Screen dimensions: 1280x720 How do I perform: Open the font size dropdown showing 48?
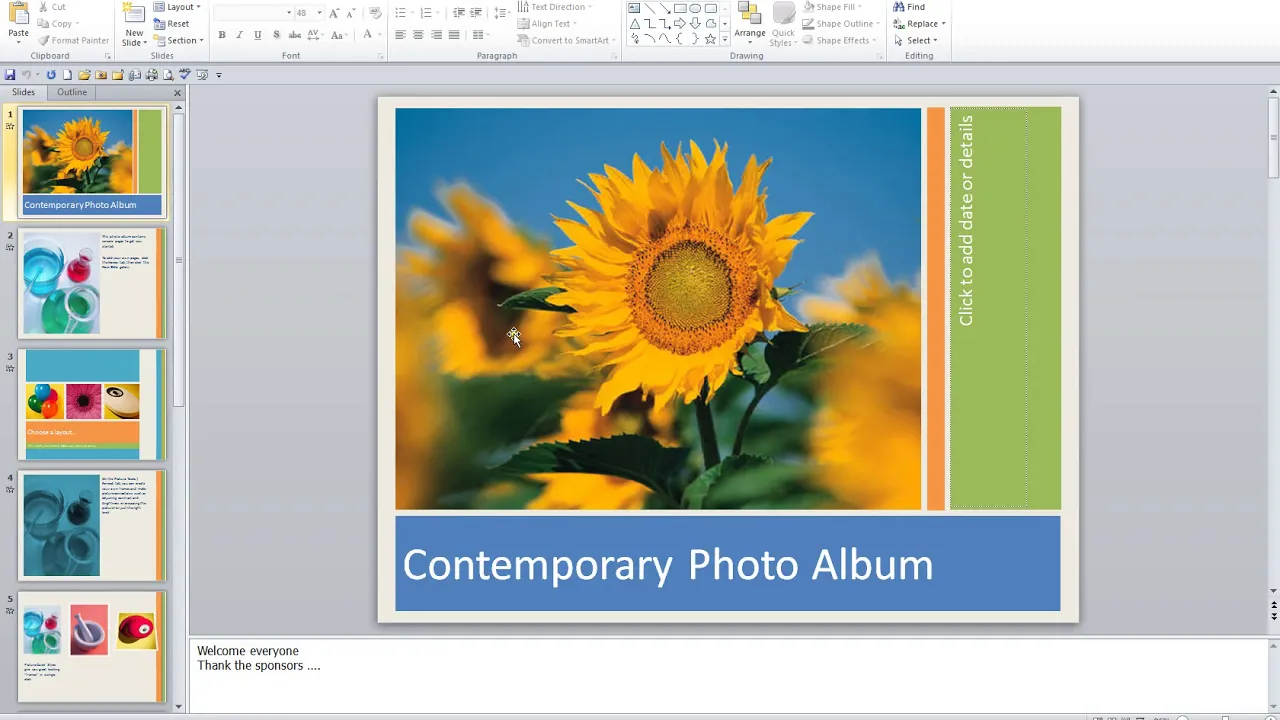point(320,13)
